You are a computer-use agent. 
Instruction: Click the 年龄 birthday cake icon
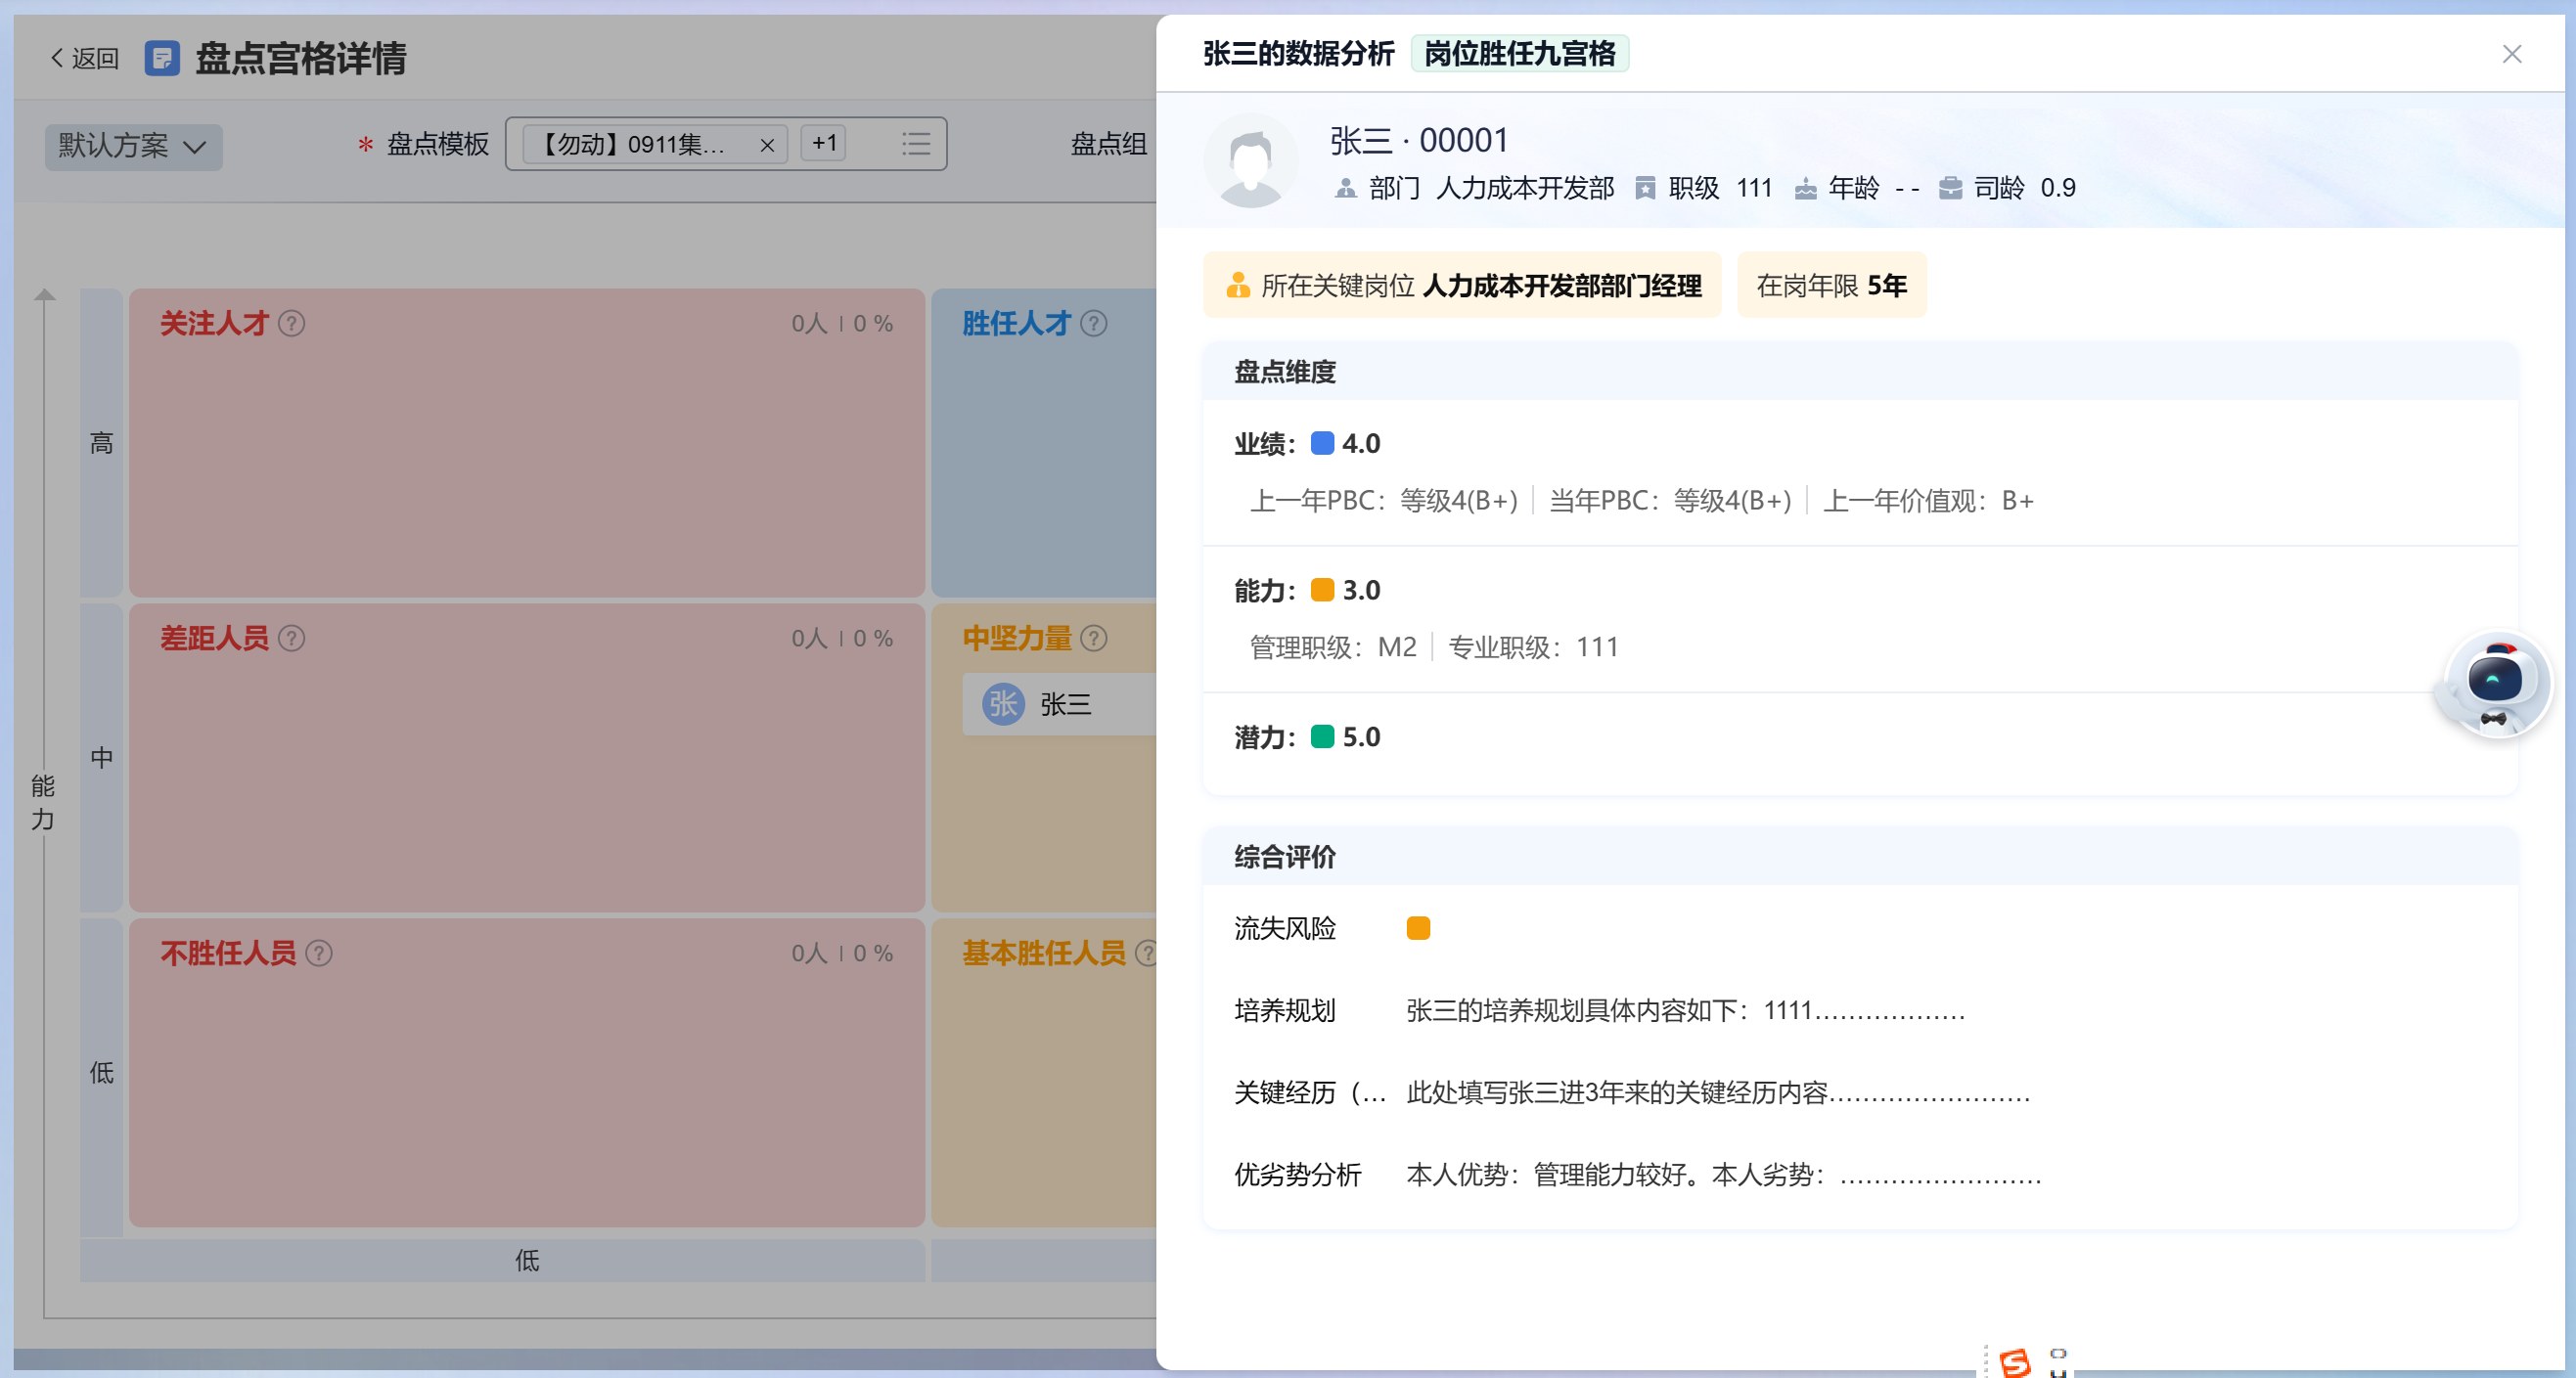(x=1805, y=188)
